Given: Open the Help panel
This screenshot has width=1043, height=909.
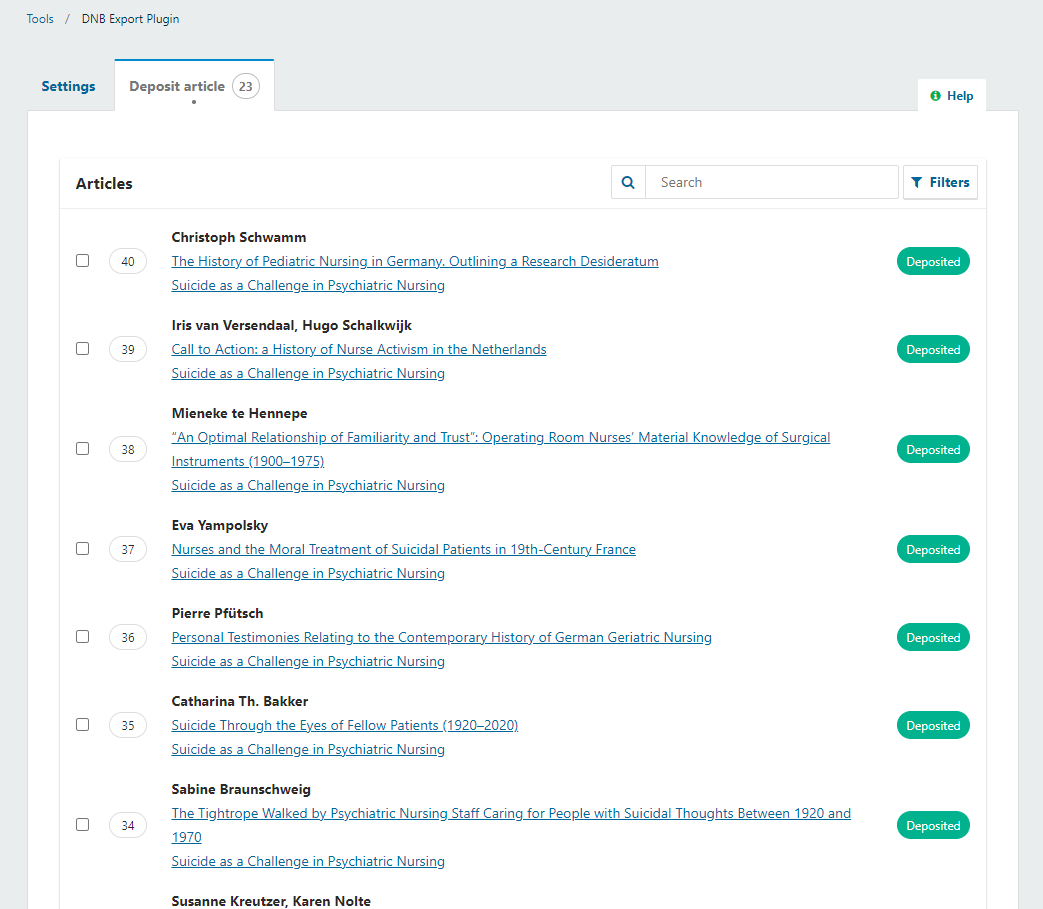Looking at the screenshot, I should (951, 96).
